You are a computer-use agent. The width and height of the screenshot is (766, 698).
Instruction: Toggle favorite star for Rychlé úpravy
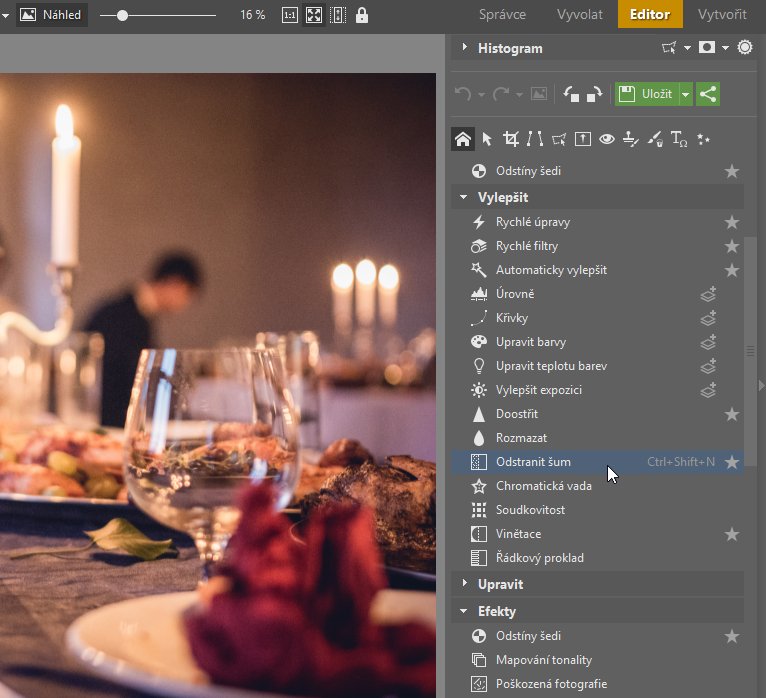click(732, 222)
